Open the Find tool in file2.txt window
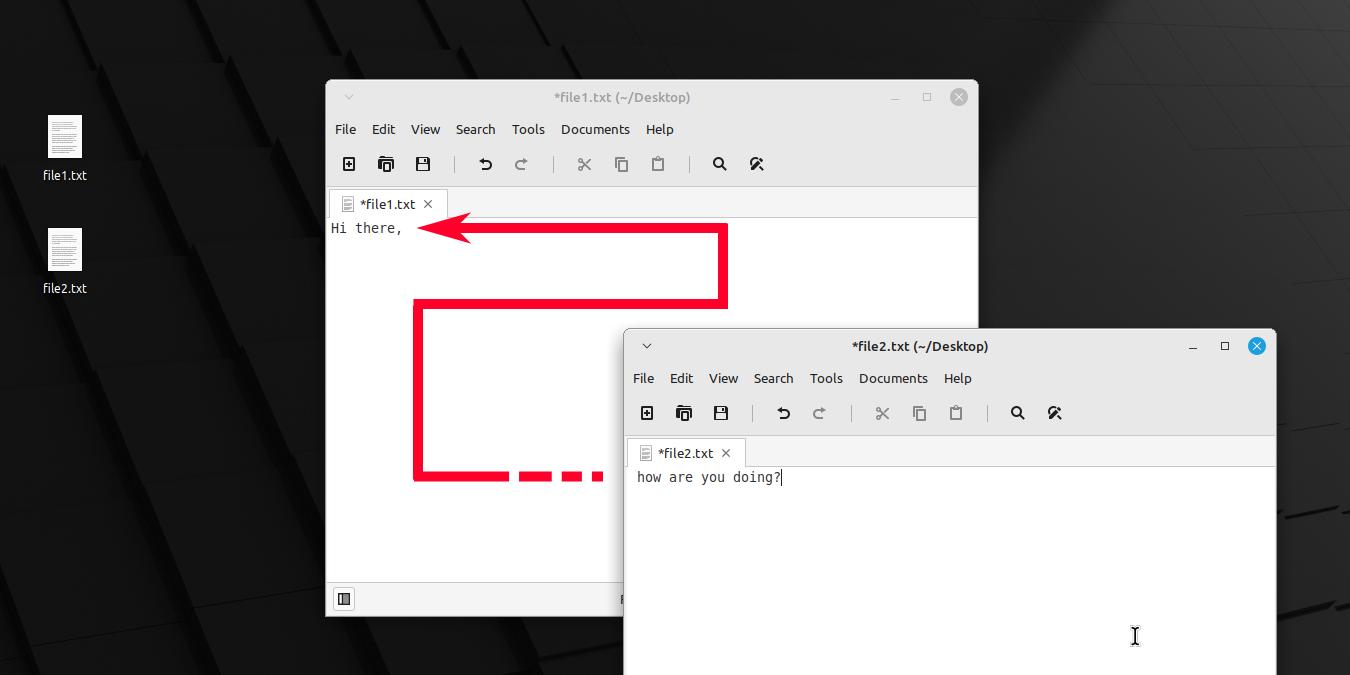 pos(1017,412)
